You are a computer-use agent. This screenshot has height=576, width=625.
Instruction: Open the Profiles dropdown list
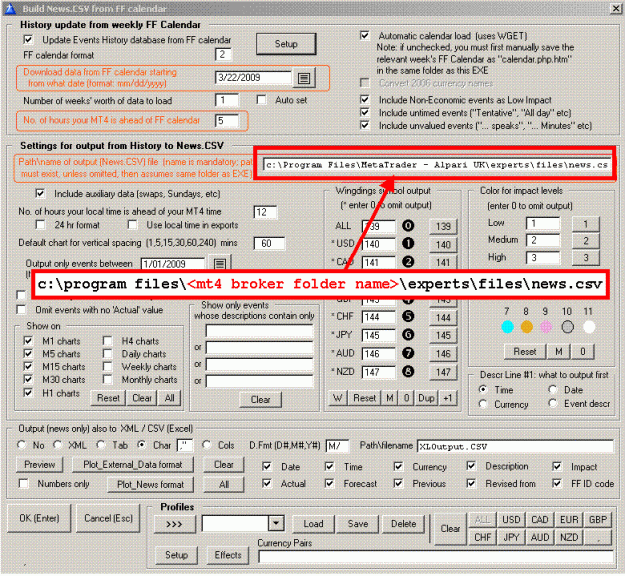(x=276, y=523)
